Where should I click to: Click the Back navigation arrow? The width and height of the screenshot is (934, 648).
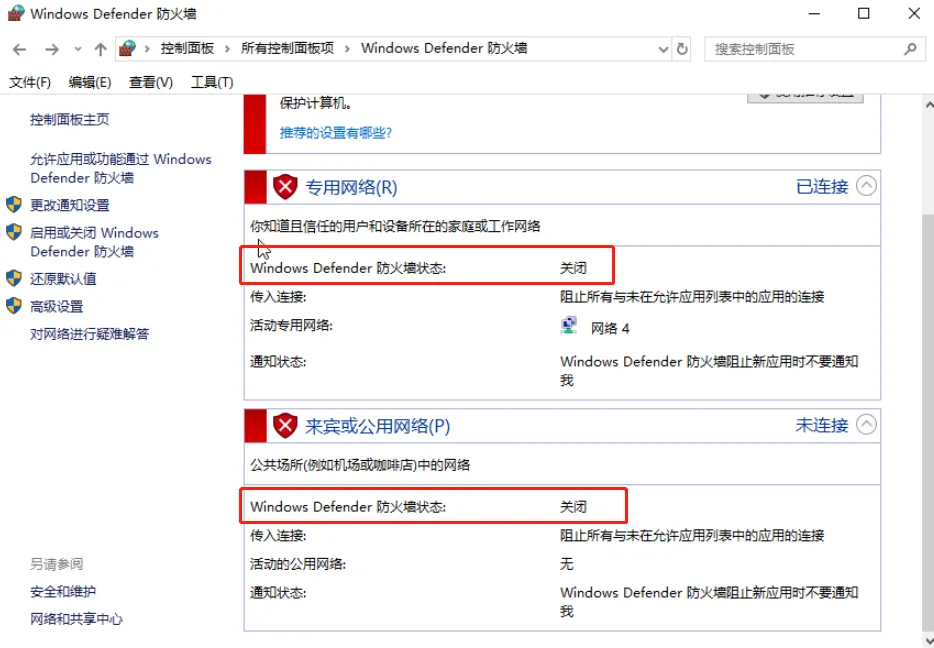[20, 49]
